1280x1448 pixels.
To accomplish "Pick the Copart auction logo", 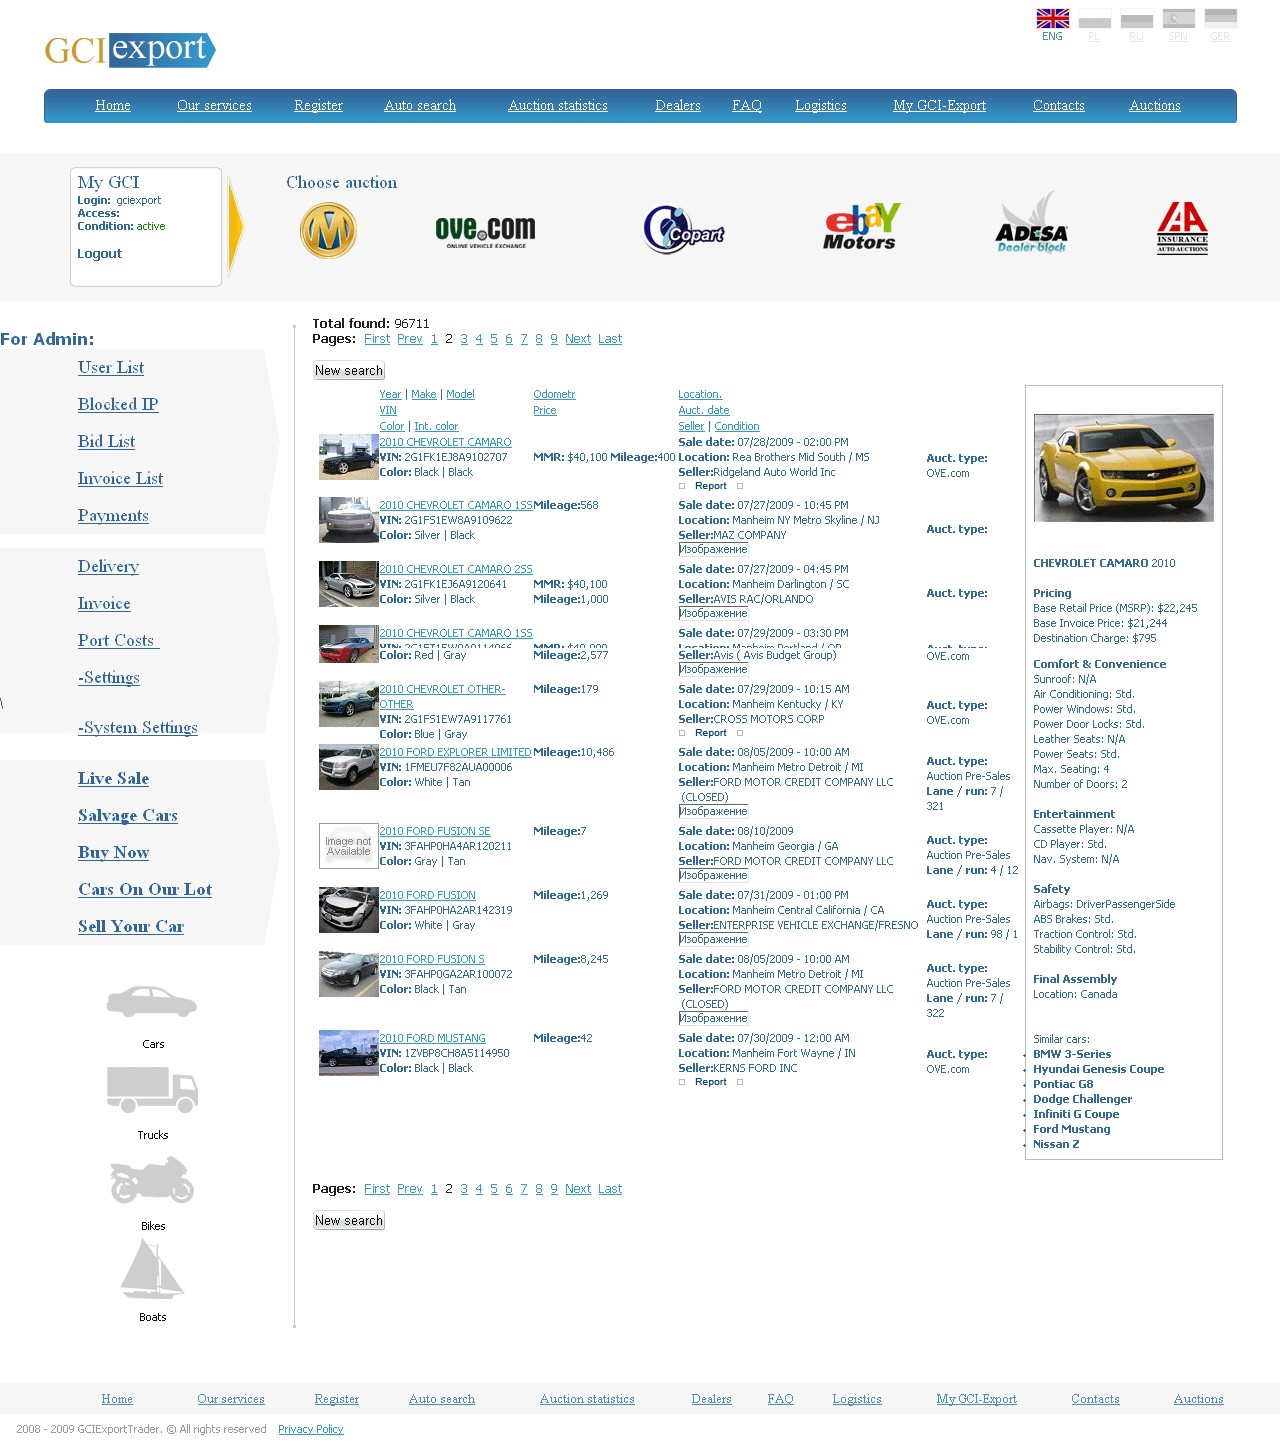I will pyautogui.click(x=684, y=229).
